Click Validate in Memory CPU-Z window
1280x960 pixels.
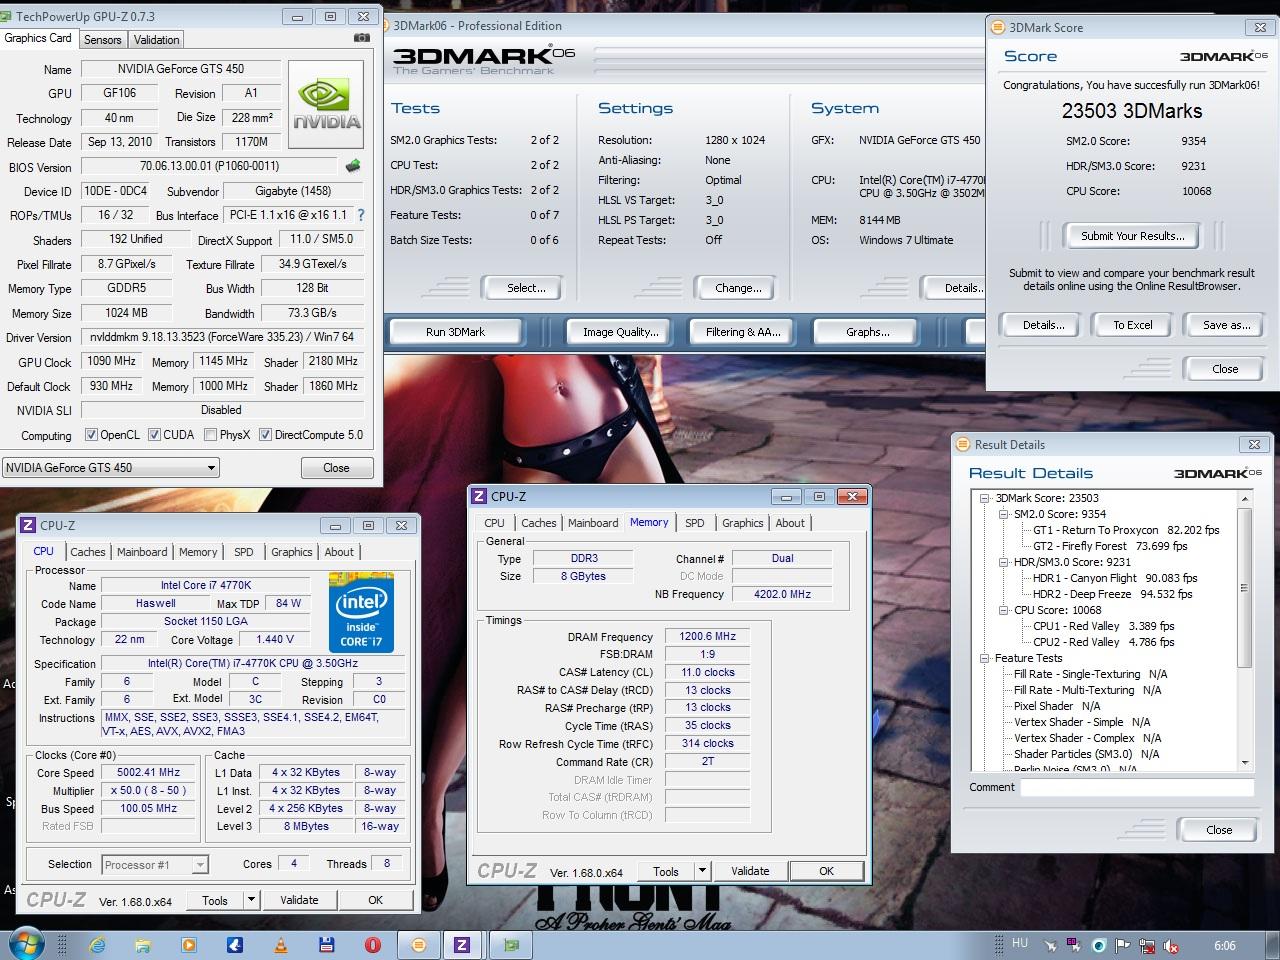pyautogui.click(x=750, y=871)
